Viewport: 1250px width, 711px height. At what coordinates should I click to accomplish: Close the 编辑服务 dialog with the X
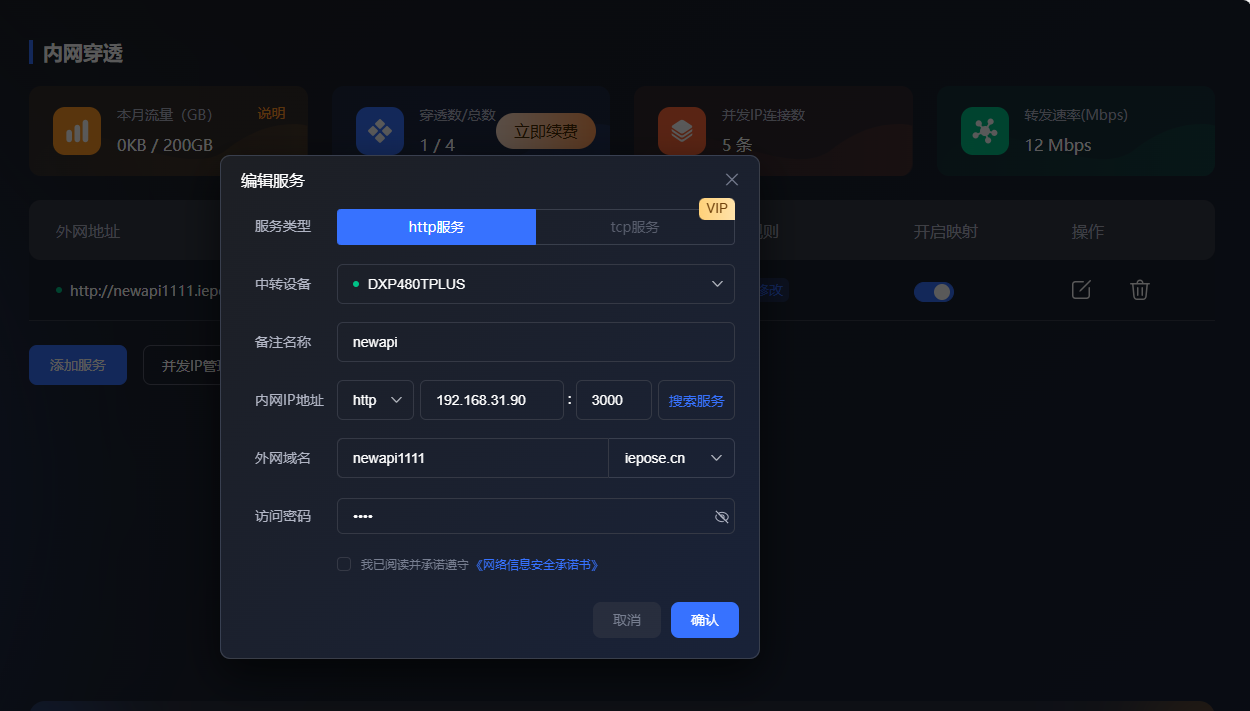[731, 179]
